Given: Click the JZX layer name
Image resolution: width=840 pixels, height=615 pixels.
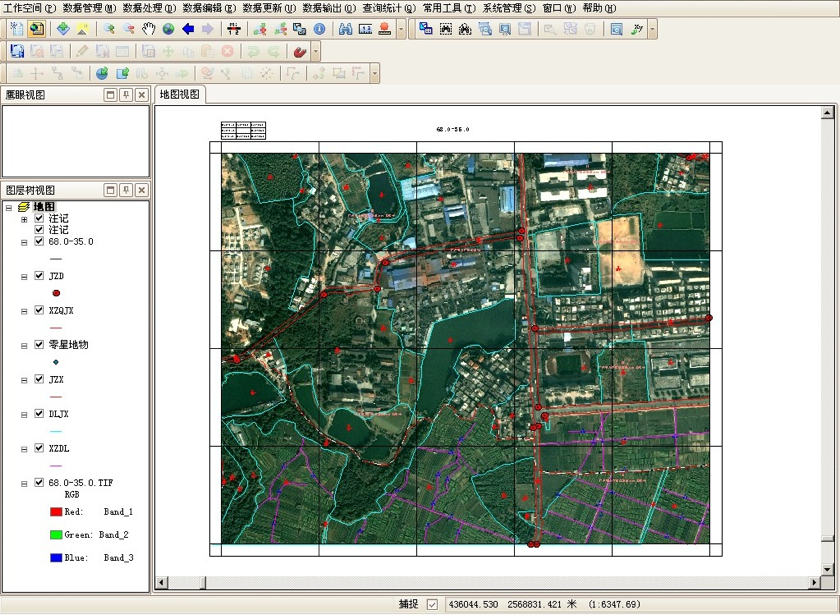Looking at the screenshot, I should coord(56,380).
